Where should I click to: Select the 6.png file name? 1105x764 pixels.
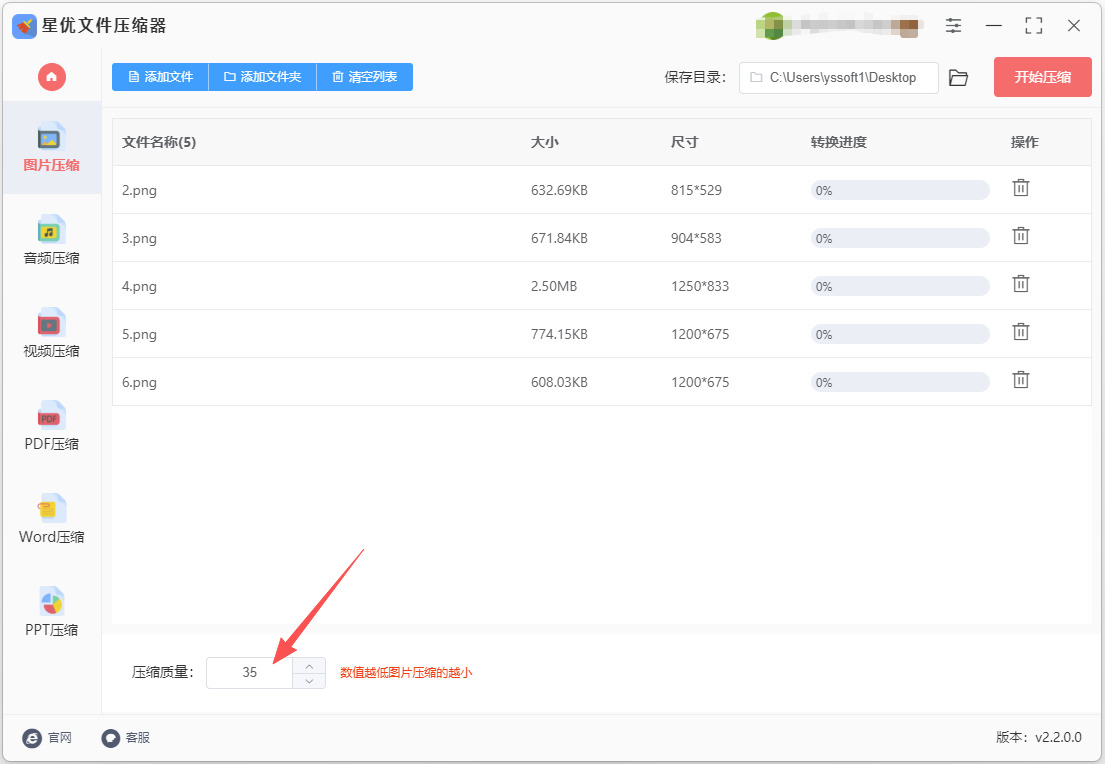[140, 382]
